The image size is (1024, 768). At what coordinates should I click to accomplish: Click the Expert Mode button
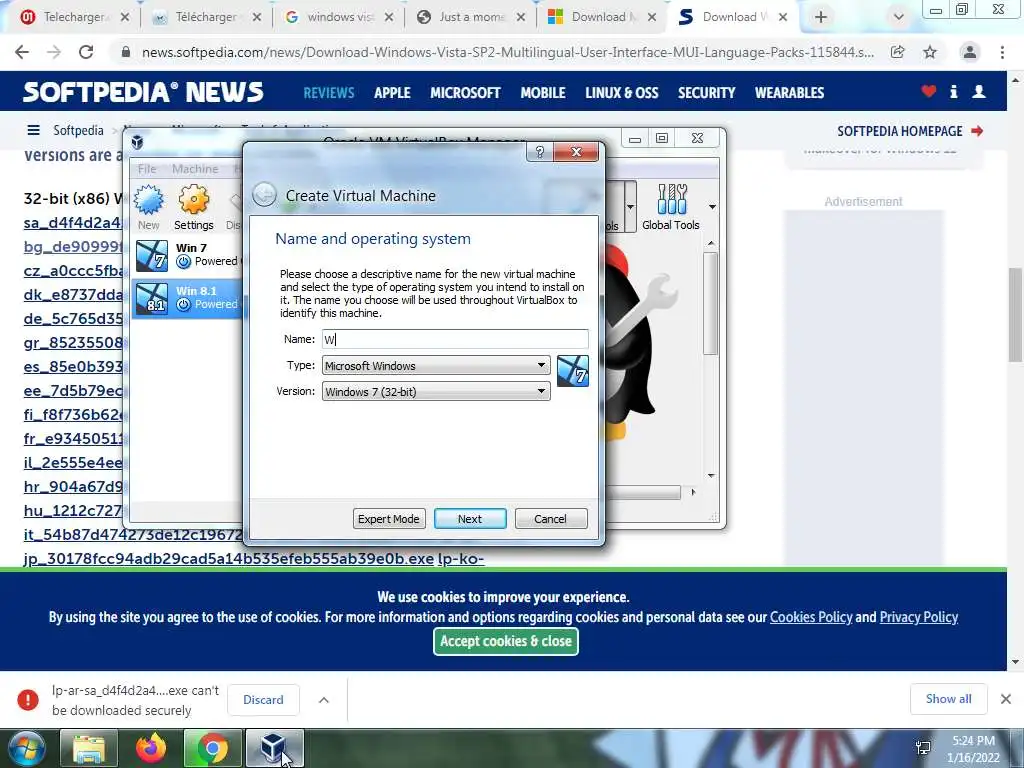pos(389,519)
